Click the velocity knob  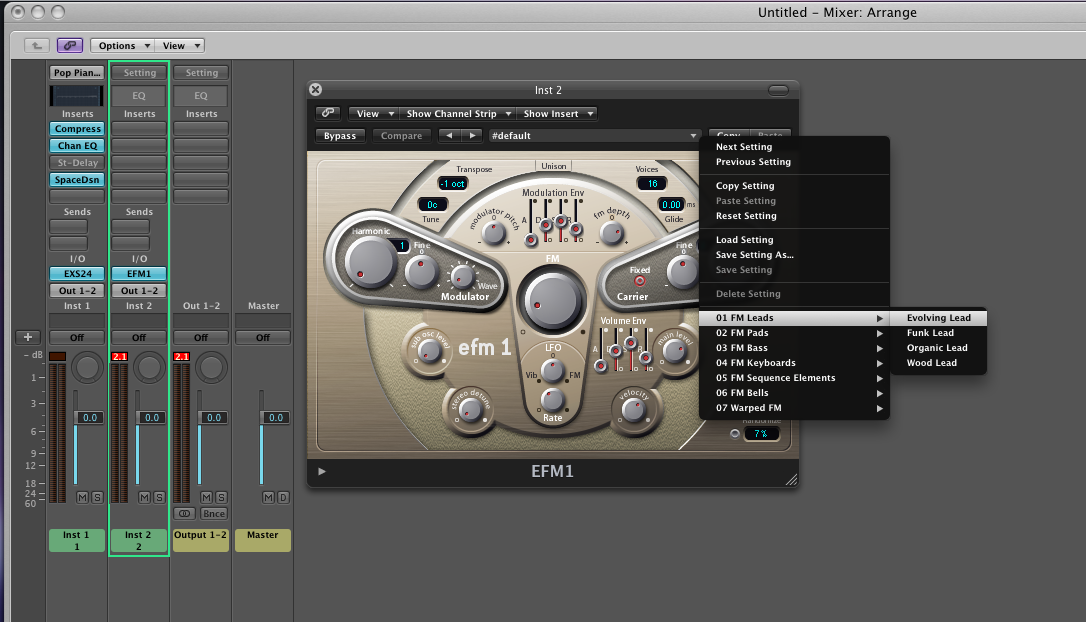coord(633,410)
